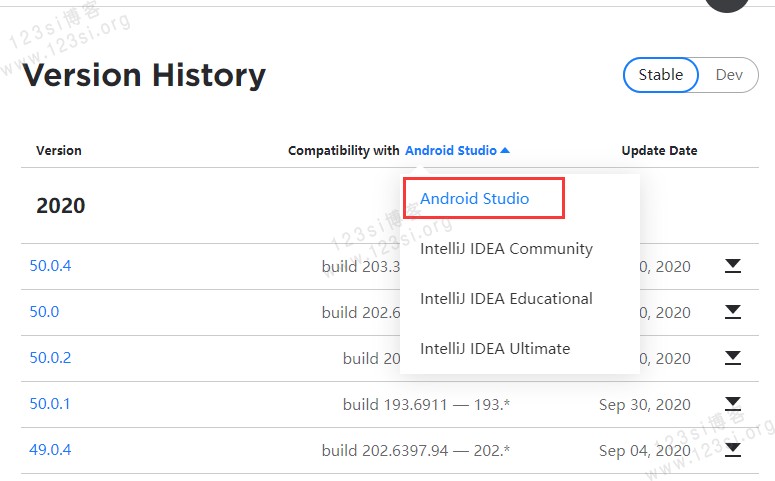Choose IntelliJ IDEA Community option
Viewport: 775px width, 481px height.
(x=506, y=248)
